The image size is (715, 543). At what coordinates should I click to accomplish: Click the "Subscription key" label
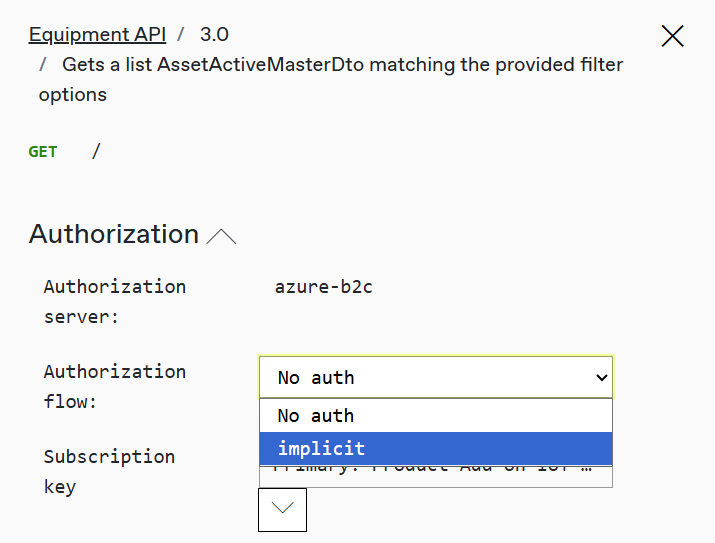109,471
